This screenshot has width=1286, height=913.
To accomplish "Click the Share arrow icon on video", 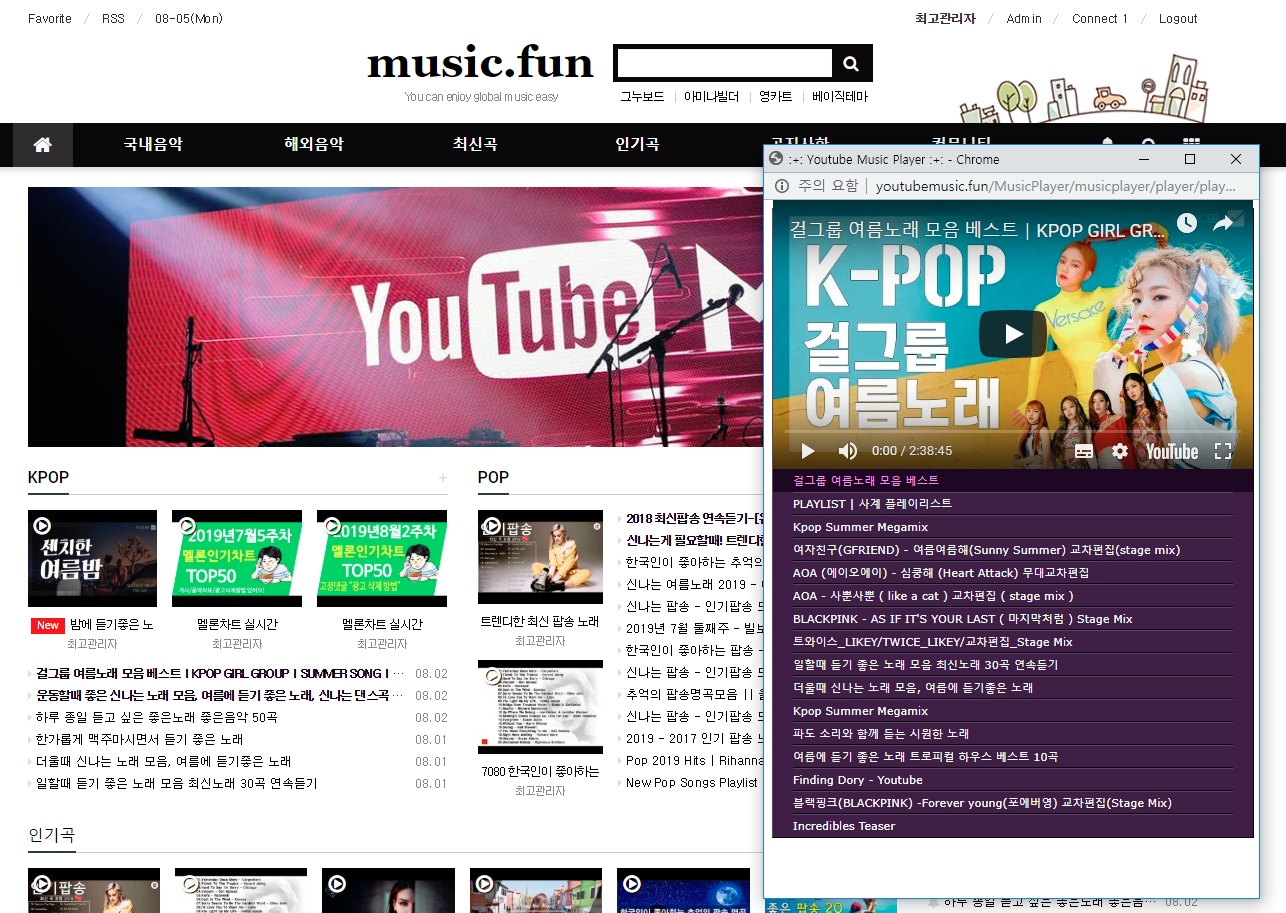I will point(1223,224).
